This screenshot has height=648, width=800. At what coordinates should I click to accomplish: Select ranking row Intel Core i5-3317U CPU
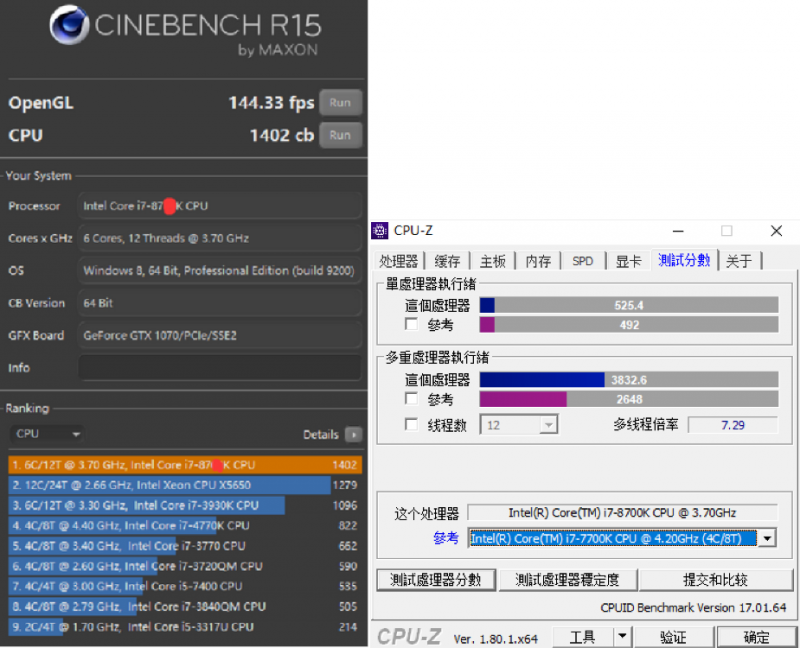(185, 627)
